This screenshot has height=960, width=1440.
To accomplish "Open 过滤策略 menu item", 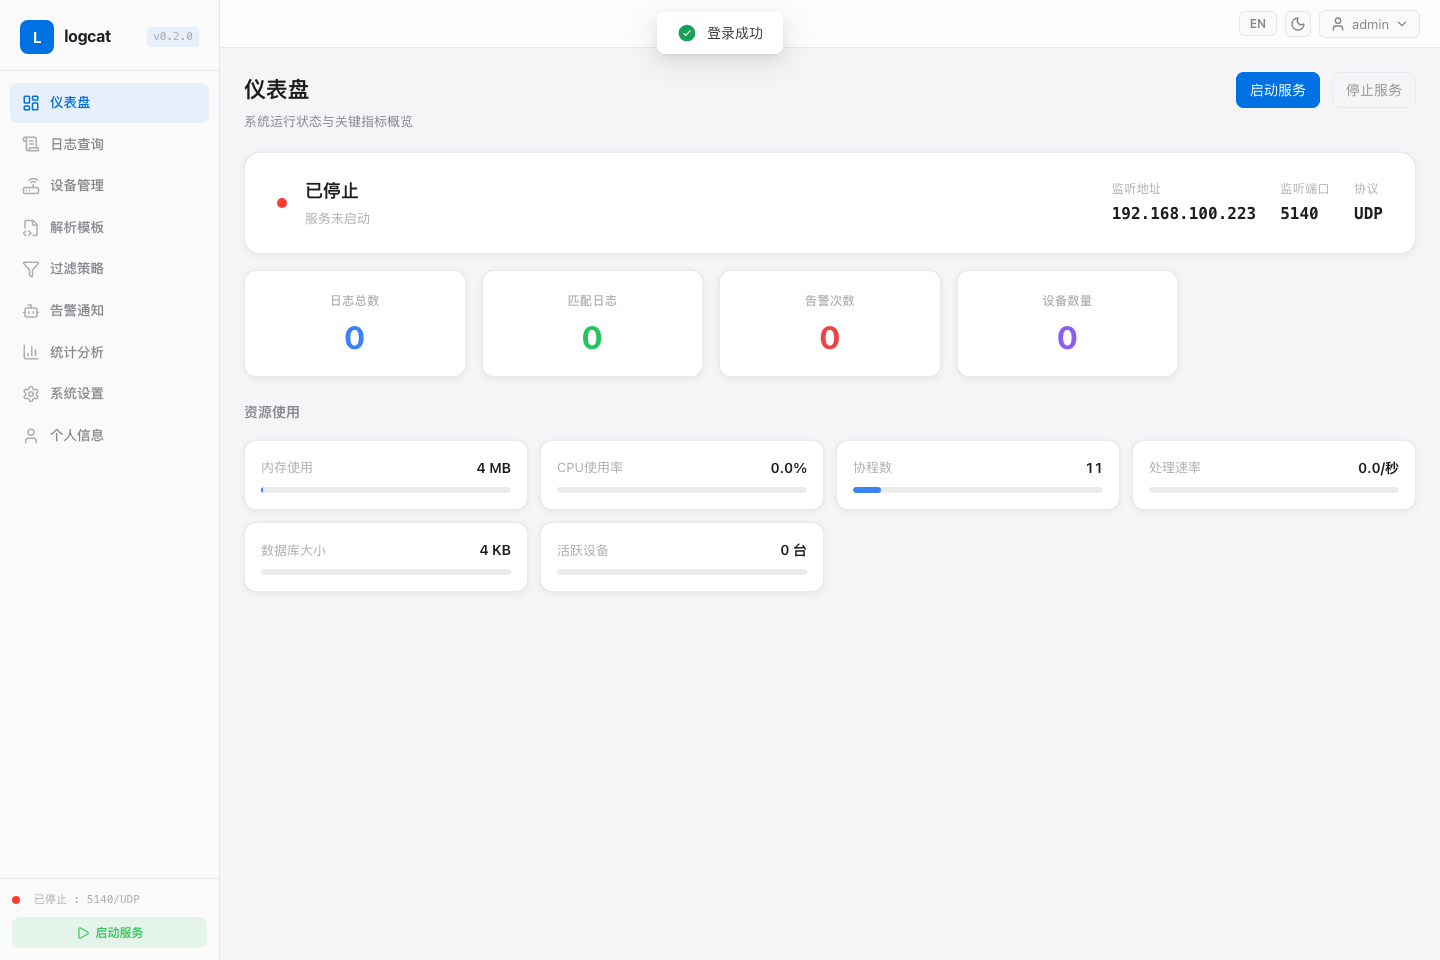I will [x=109, y=269].
